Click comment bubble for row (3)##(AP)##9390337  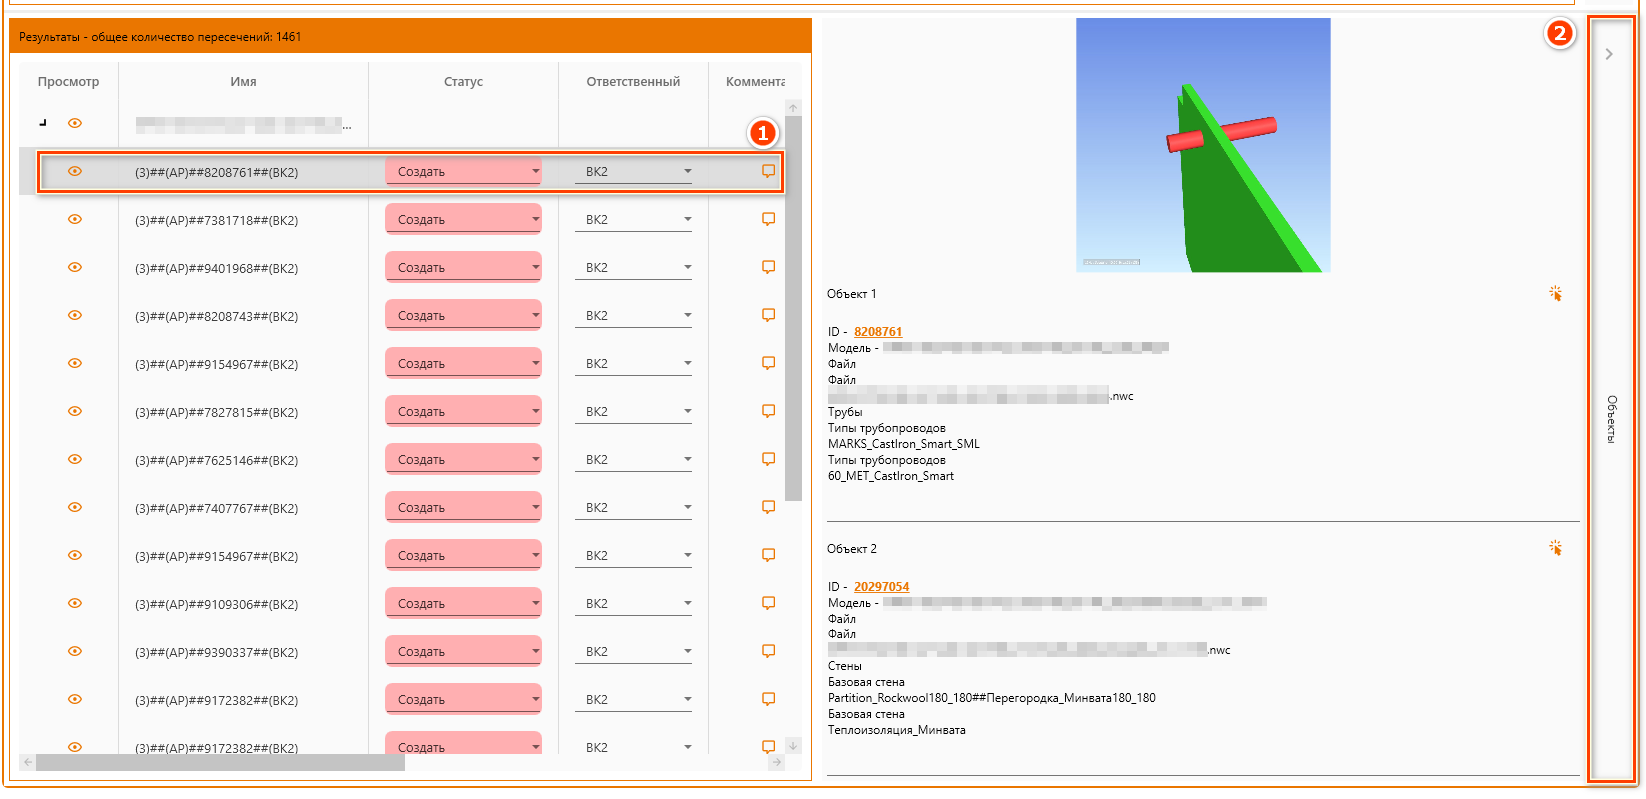coord(768,651)
